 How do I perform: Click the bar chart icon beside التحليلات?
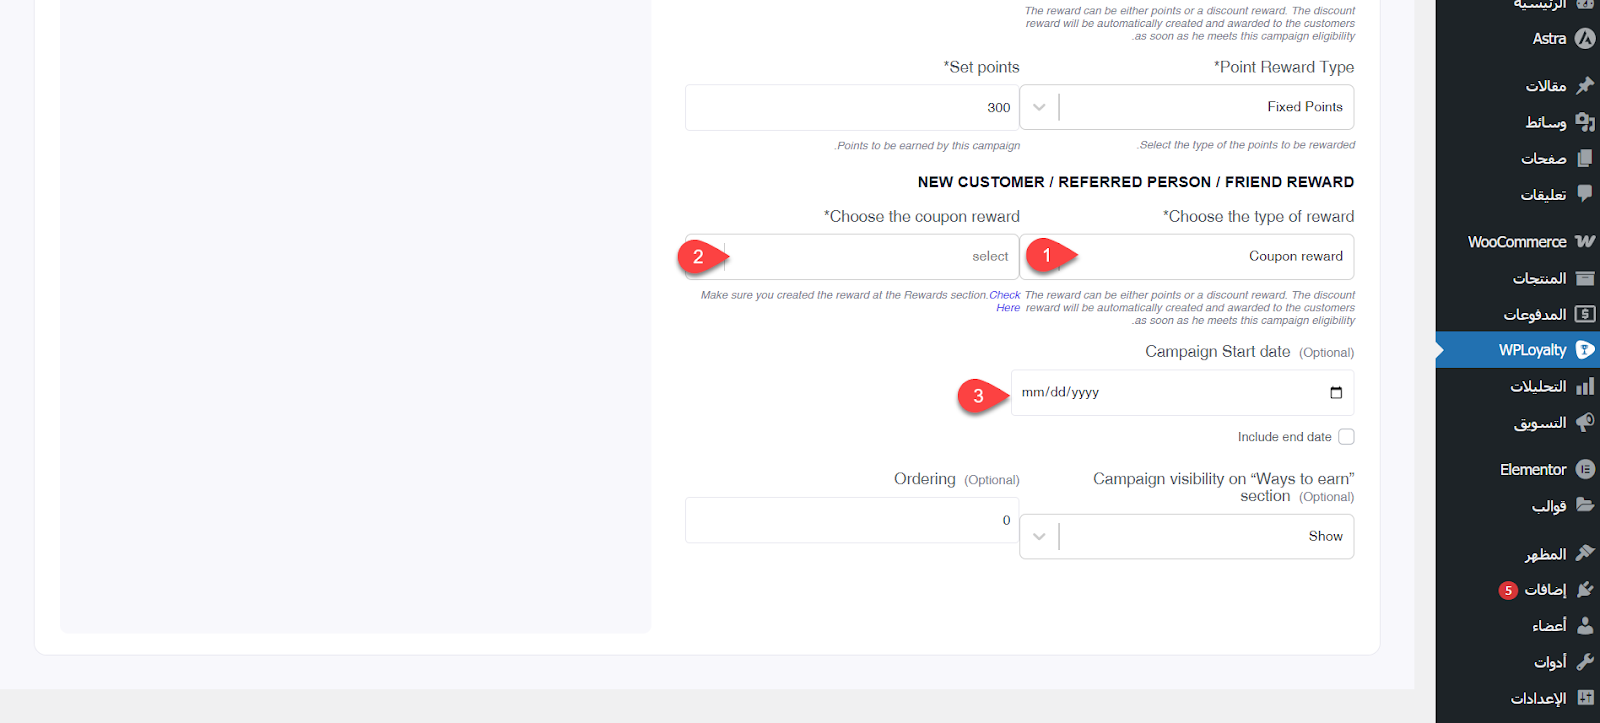[x=1585, y=386]
